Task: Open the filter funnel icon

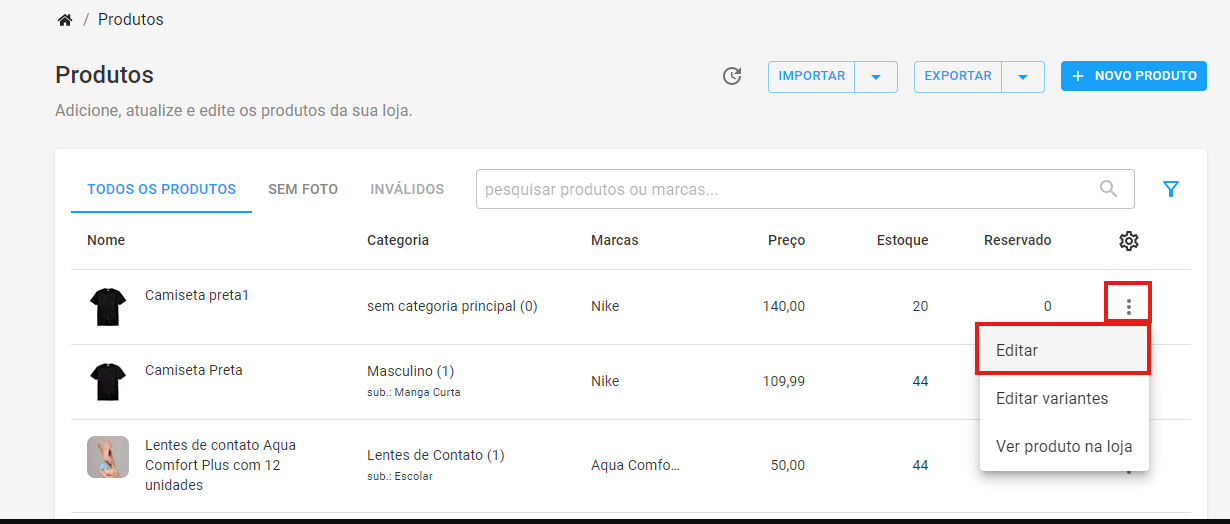Action: (1171, 189)
